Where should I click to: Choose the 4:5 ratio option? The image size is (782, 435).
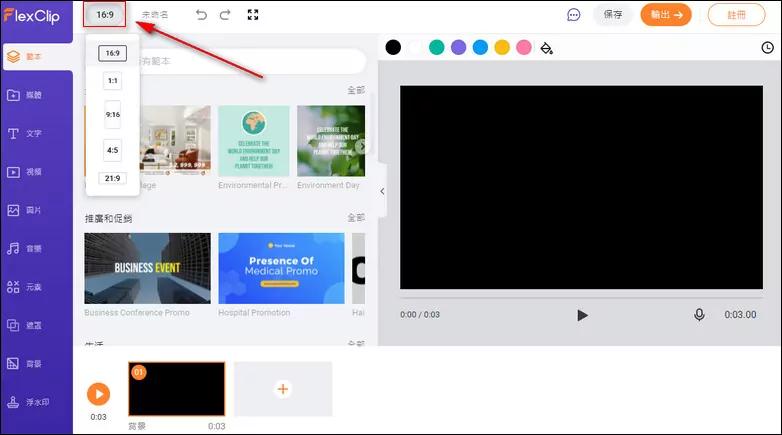click(113, 150)
